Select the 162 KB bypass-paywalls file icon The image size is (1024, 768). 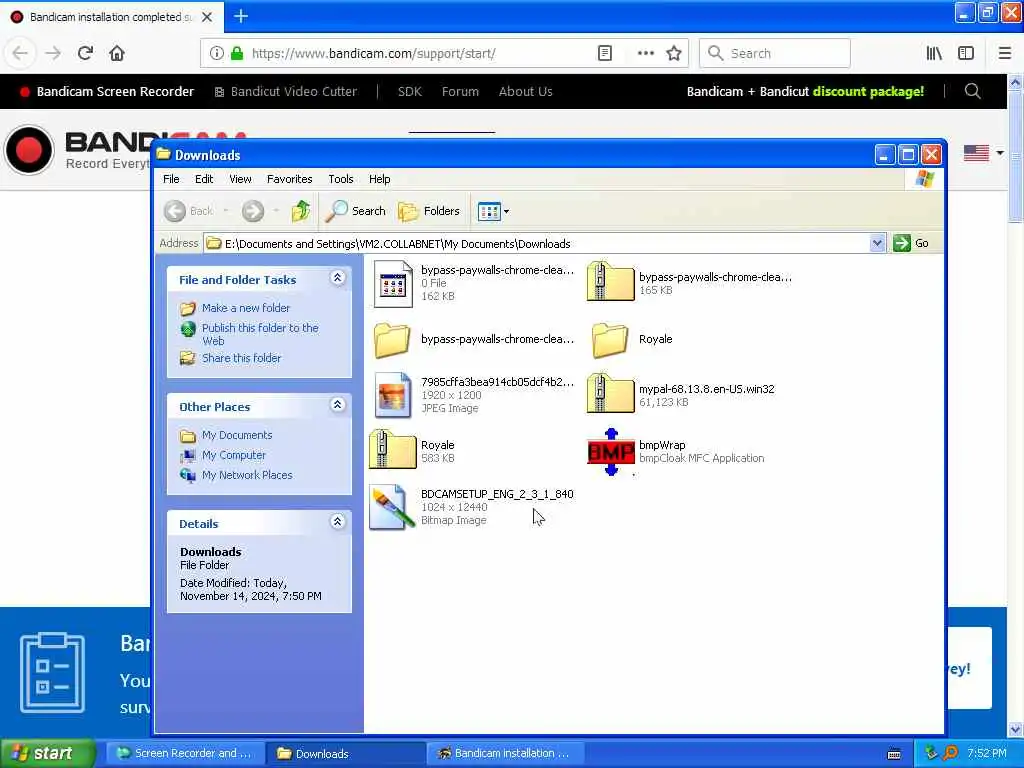coord(393,283)
